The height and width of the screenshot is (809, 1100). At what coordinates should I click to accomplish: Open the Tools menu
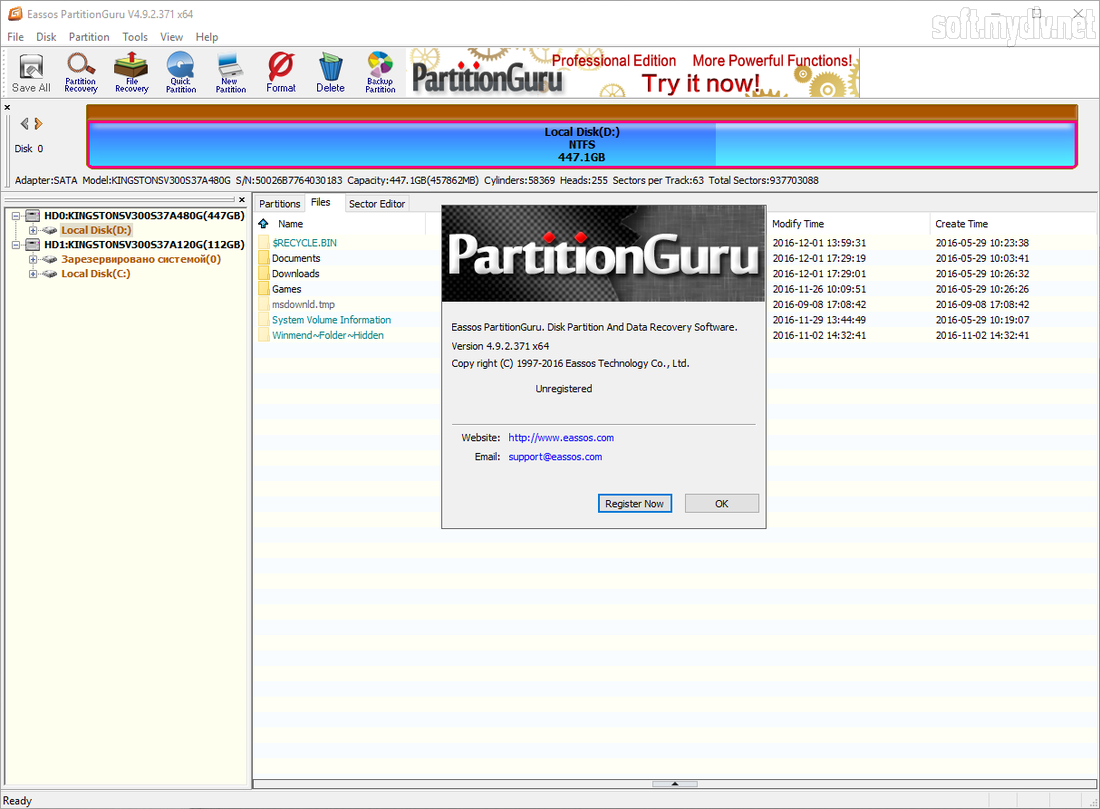click(135, 37)
